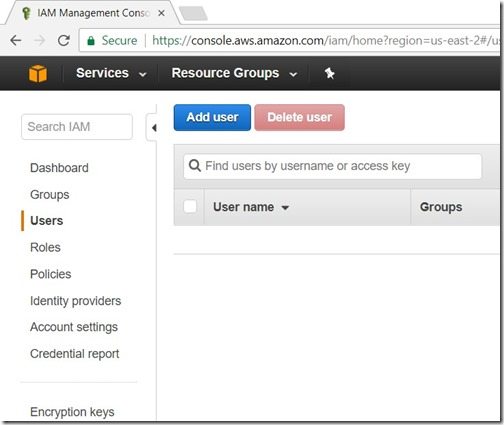Collapse the IAM sidebar with arrow handle
Screen dimensions: 504x425
tap(153, 128)
